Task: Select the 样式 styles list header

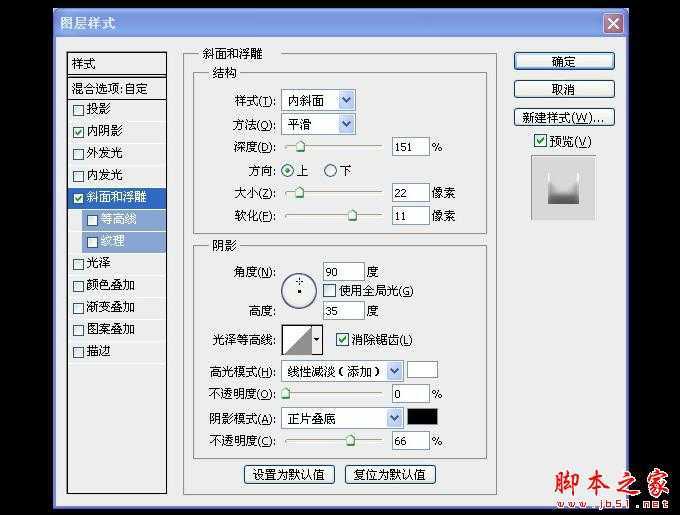Action: tap(117, 64)
